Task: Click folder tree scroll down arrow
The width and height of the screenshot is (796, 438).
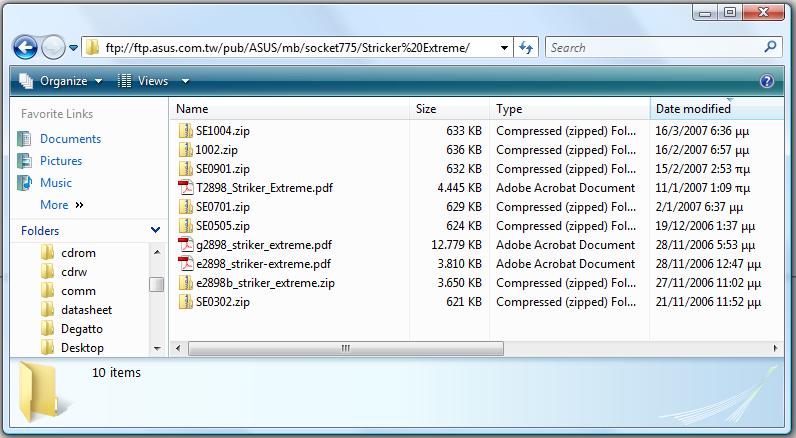Action: [x=157, y=348]
